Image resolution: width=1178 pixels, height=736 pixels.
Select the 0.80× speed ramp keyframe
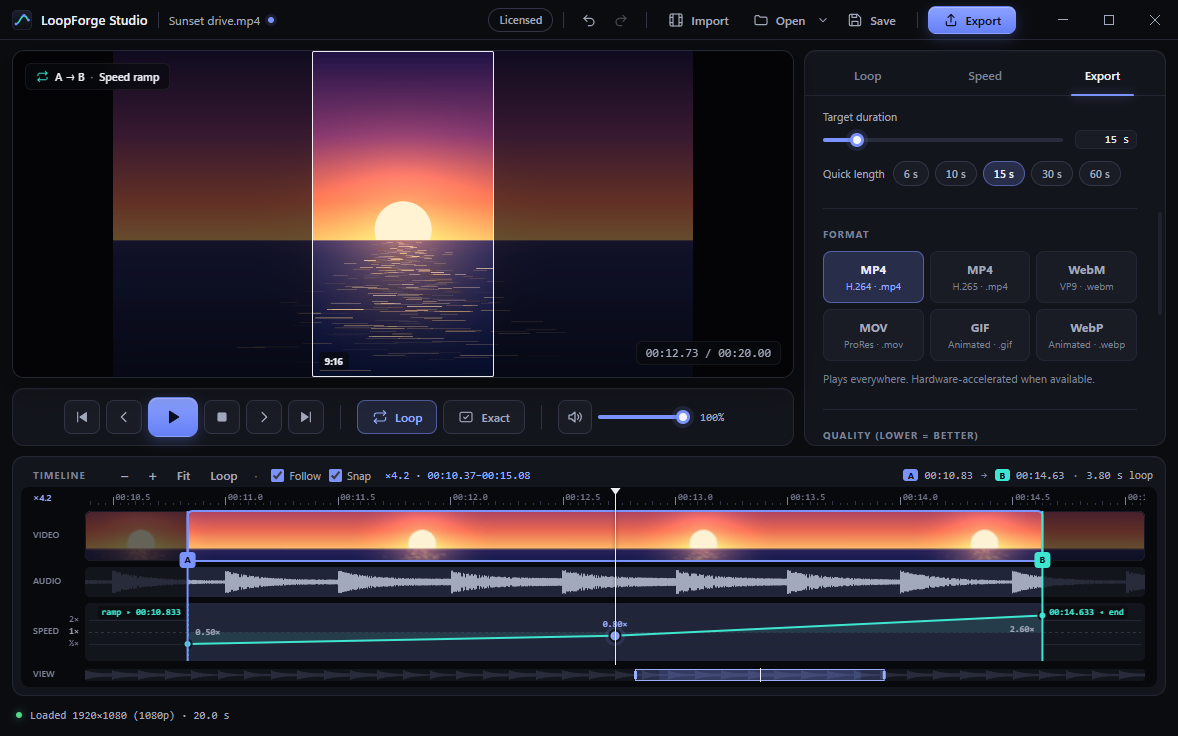pos(615,636)
